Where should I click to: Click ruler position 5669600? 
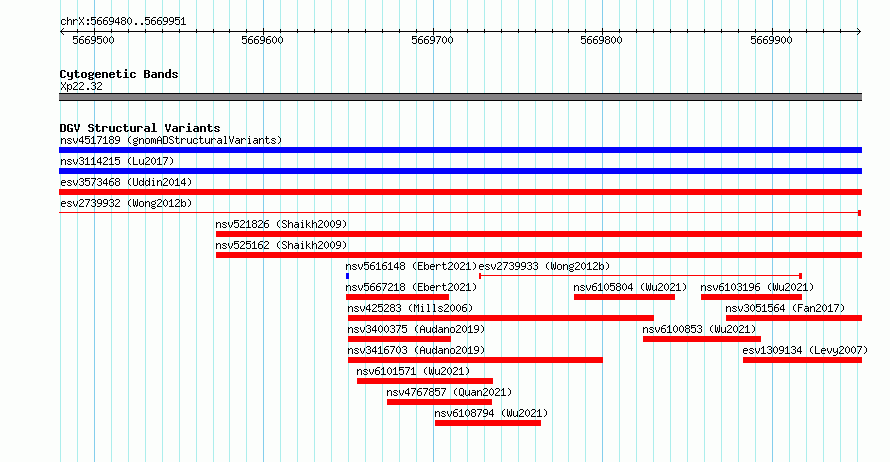(262, 40)
